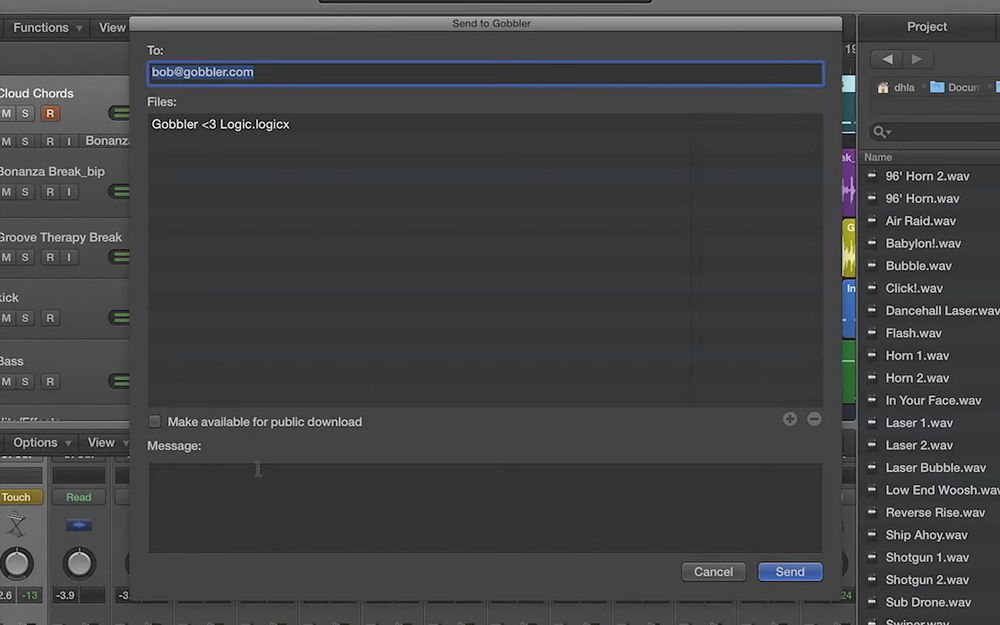Record enable the Groove Therapy Break track
Viewport: 1000px width, 625px height.
click(50, 257)
